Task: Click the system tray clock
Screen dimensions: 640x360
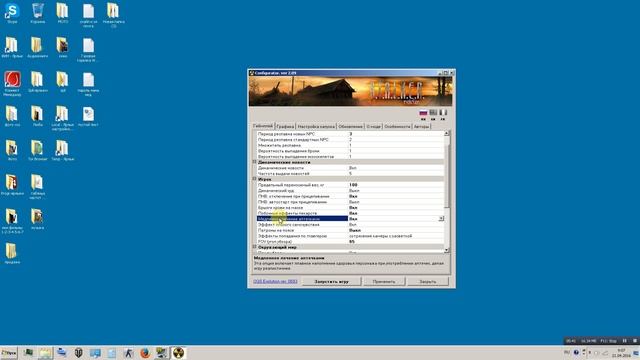Action: click(621, 353)
